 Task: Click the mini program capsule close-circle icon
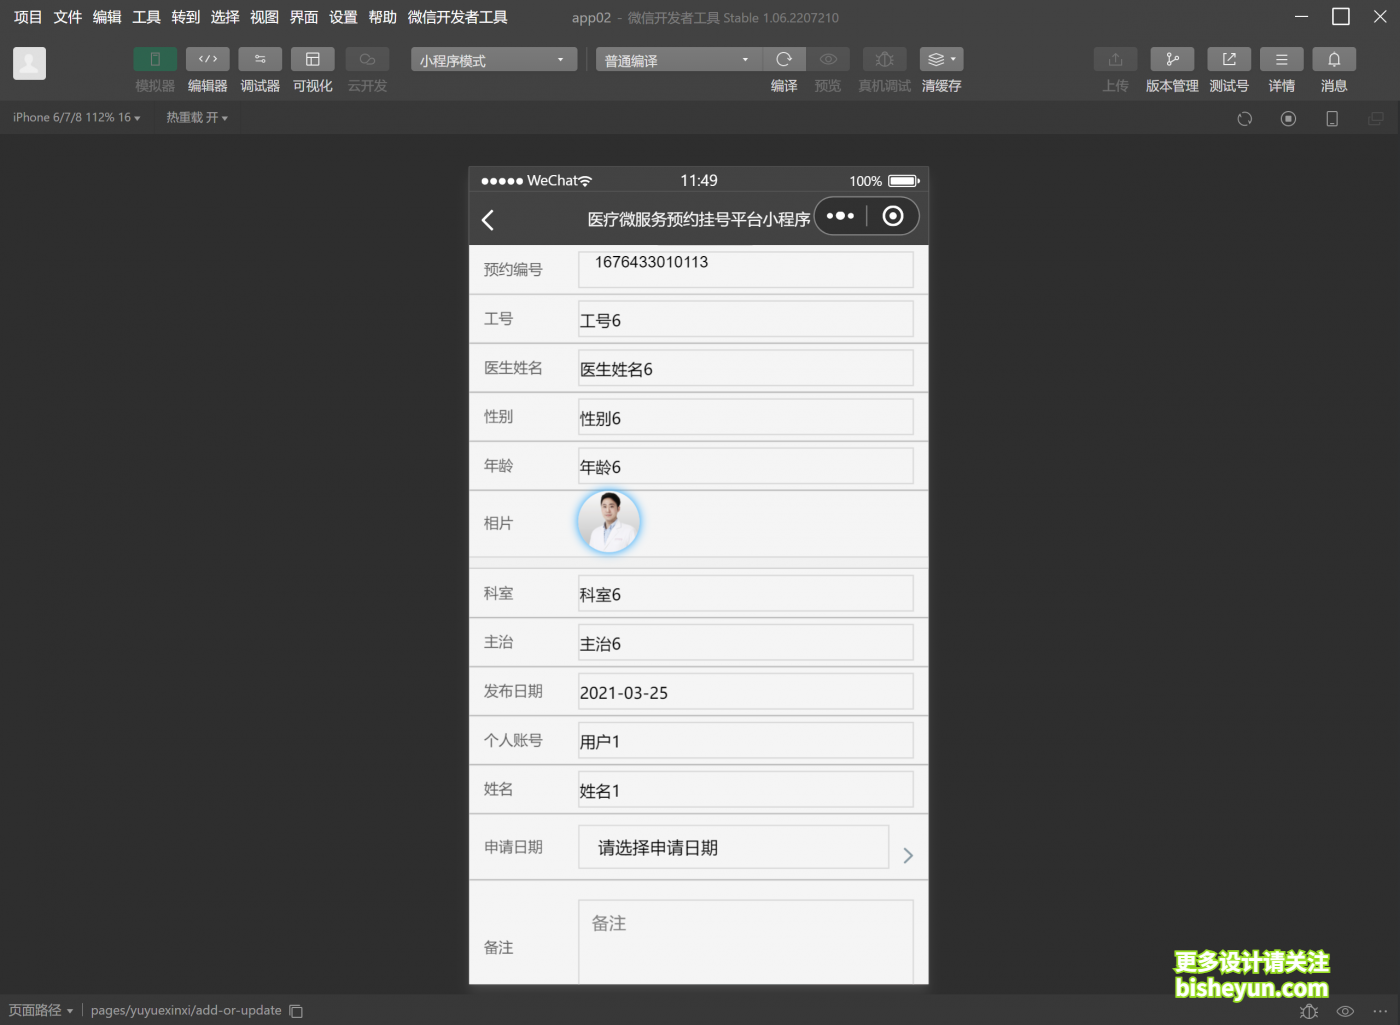pos(893,216)
